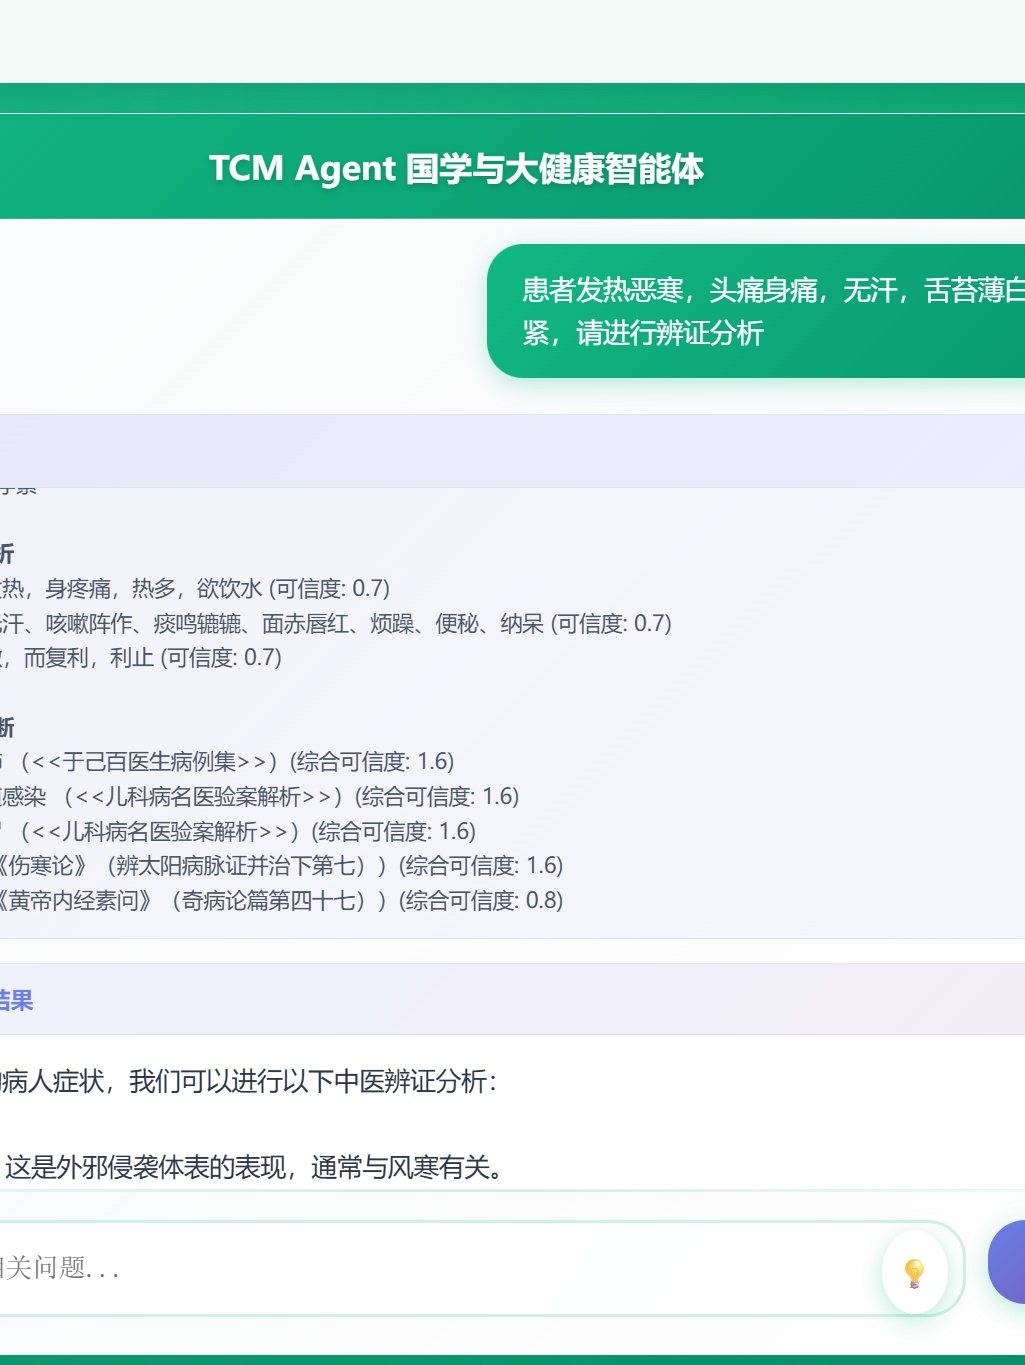Viewport: 1025px width, 1365px height.
Task: Click the blue 结果 section heading
Action: [x=17, y=1000]
